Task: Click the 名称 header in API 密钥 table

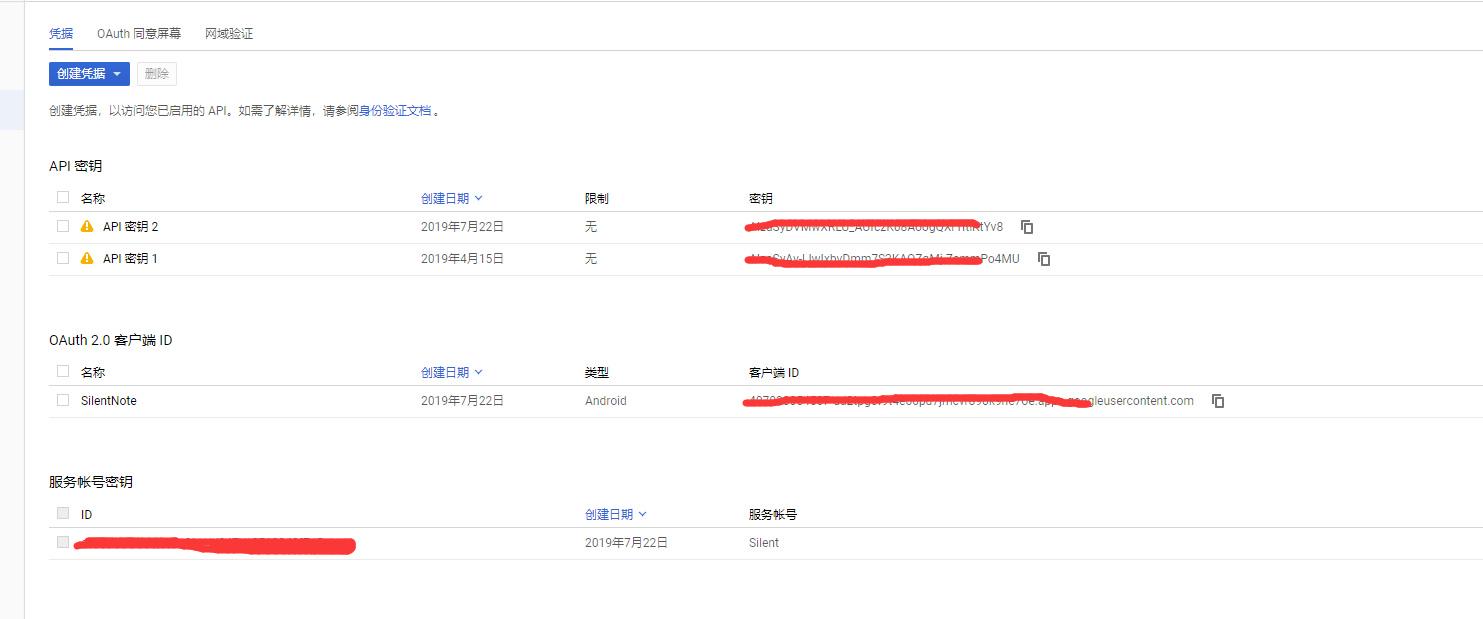Action: point(93,199)
